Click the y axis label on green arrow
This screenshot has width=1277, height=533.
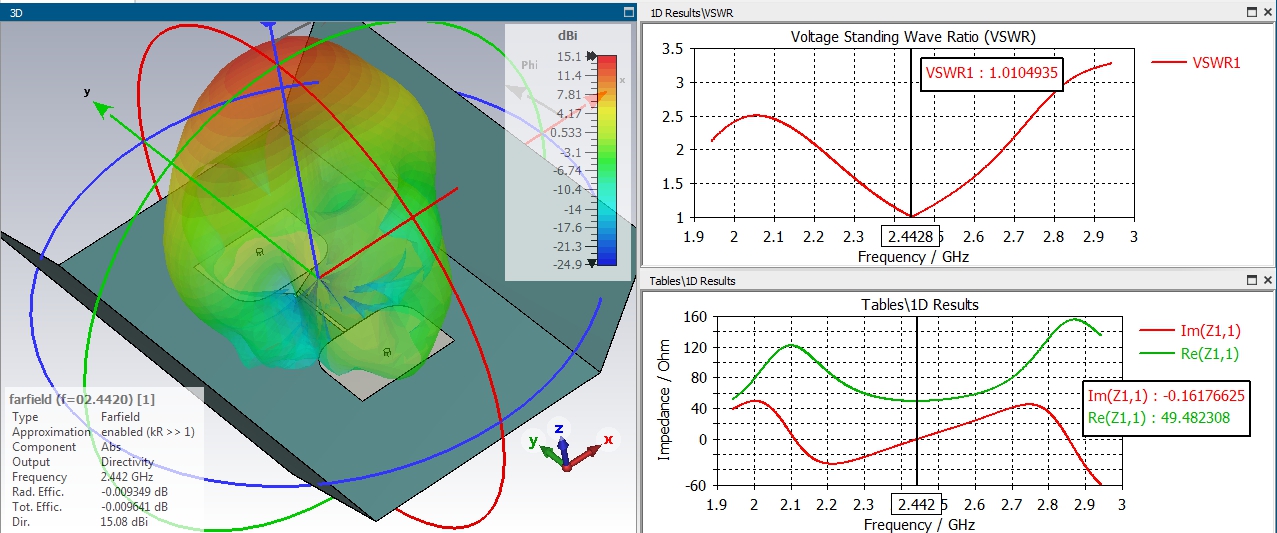coord(87,92)
